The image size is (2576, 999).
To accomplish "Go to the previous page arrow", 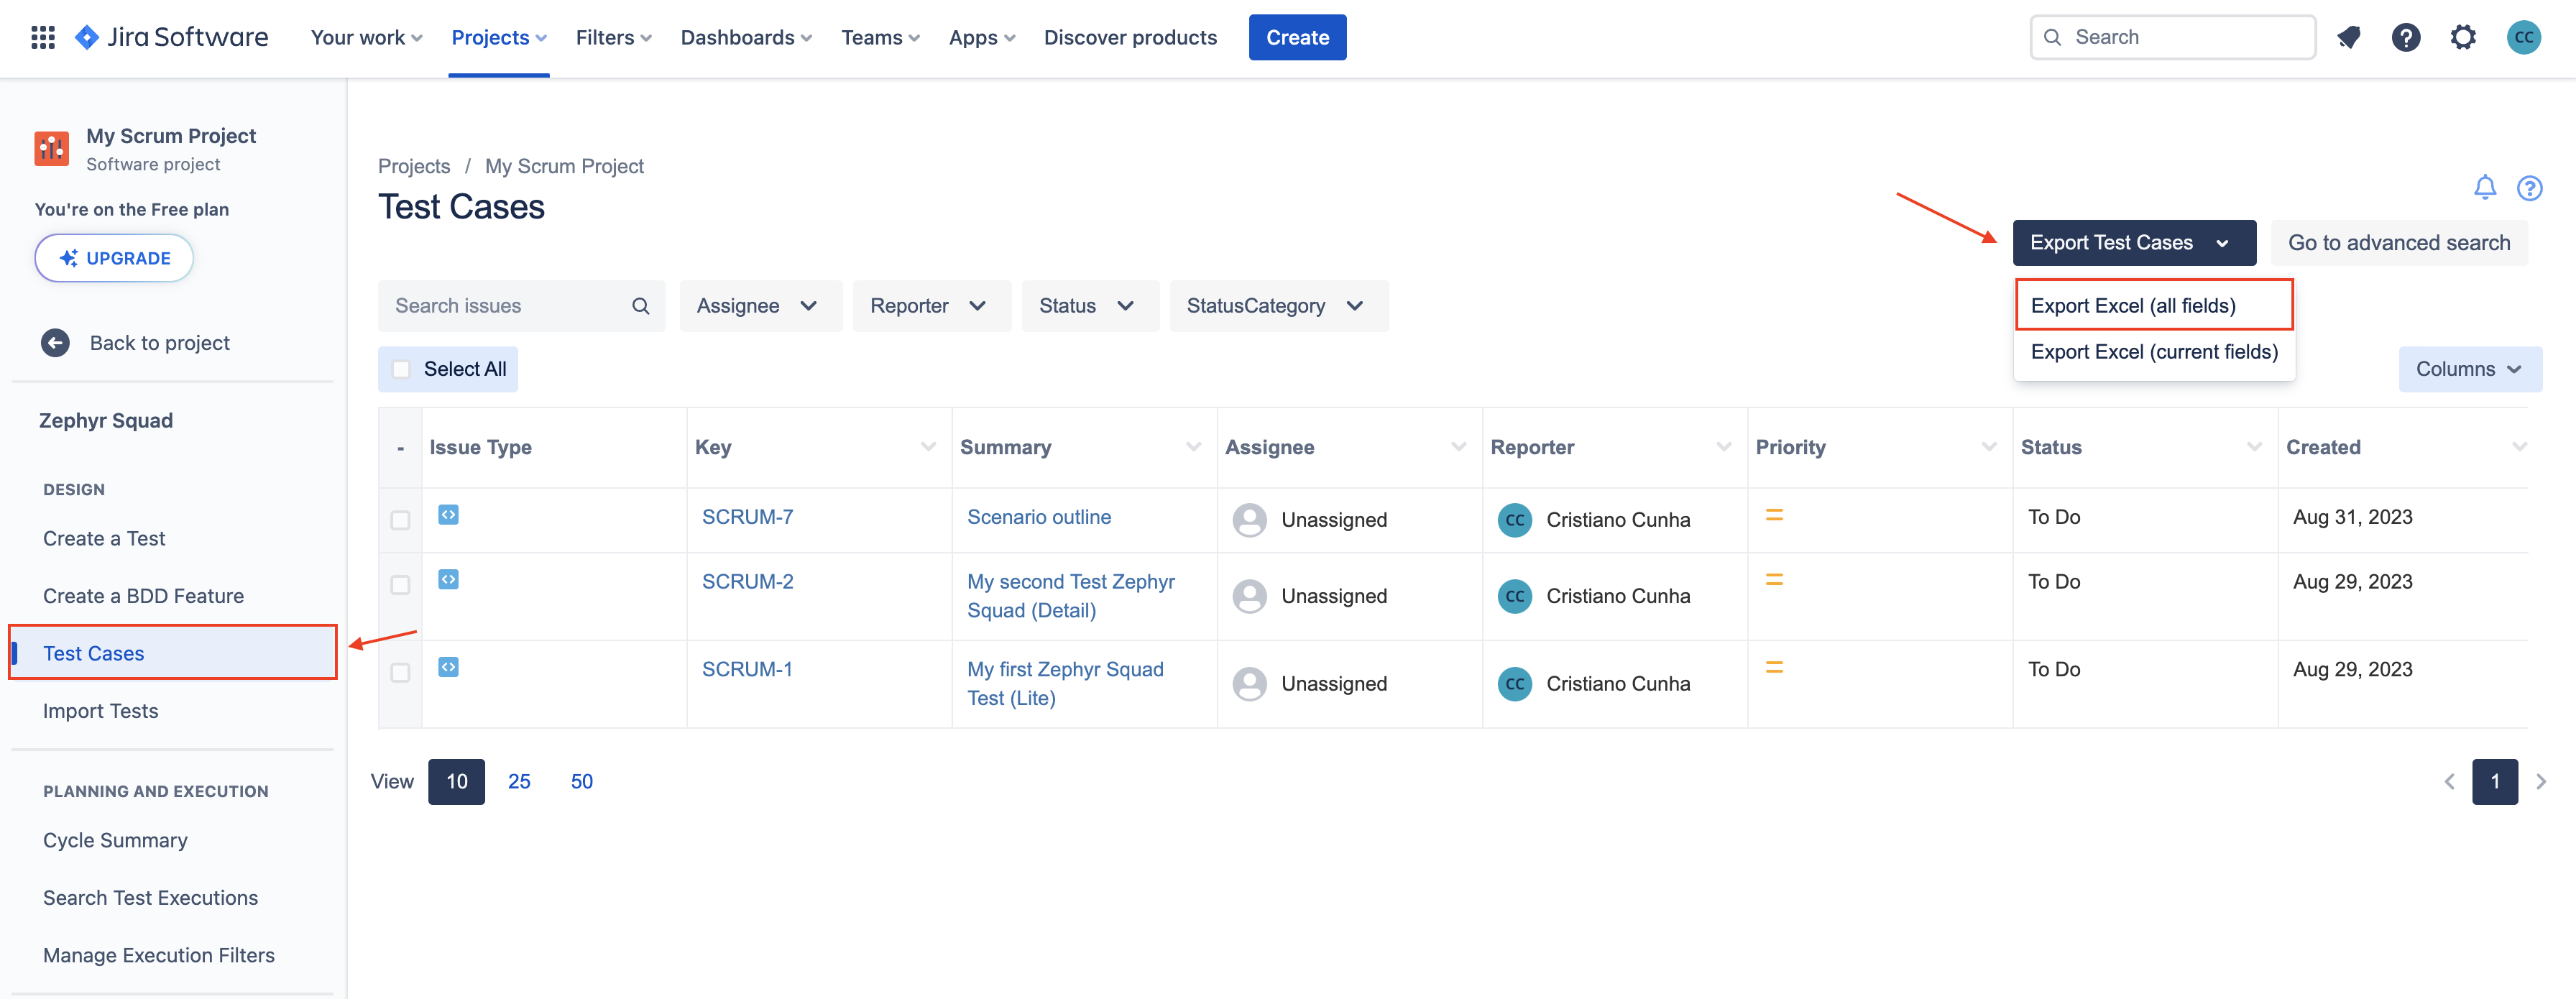I will click(x=2449, y=782).
